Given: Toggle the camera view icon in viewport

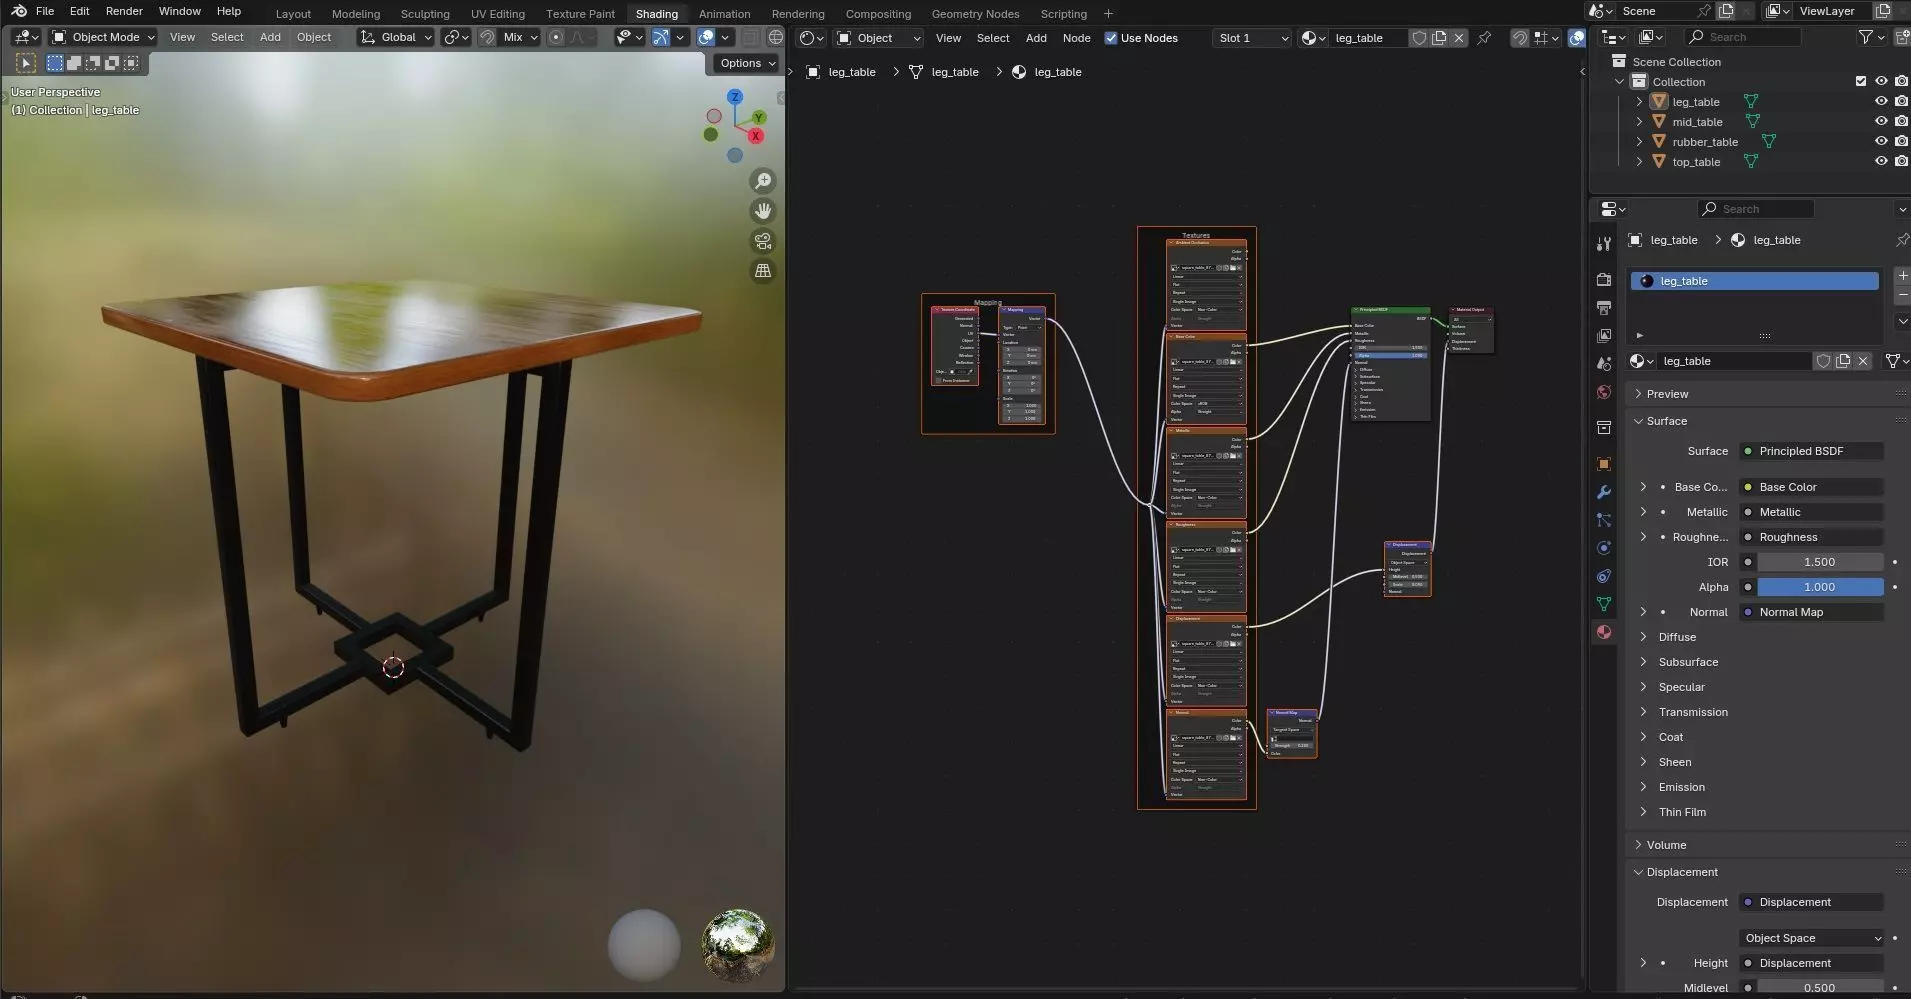Looking at the screenshot, I should click(x=763, y=241).
